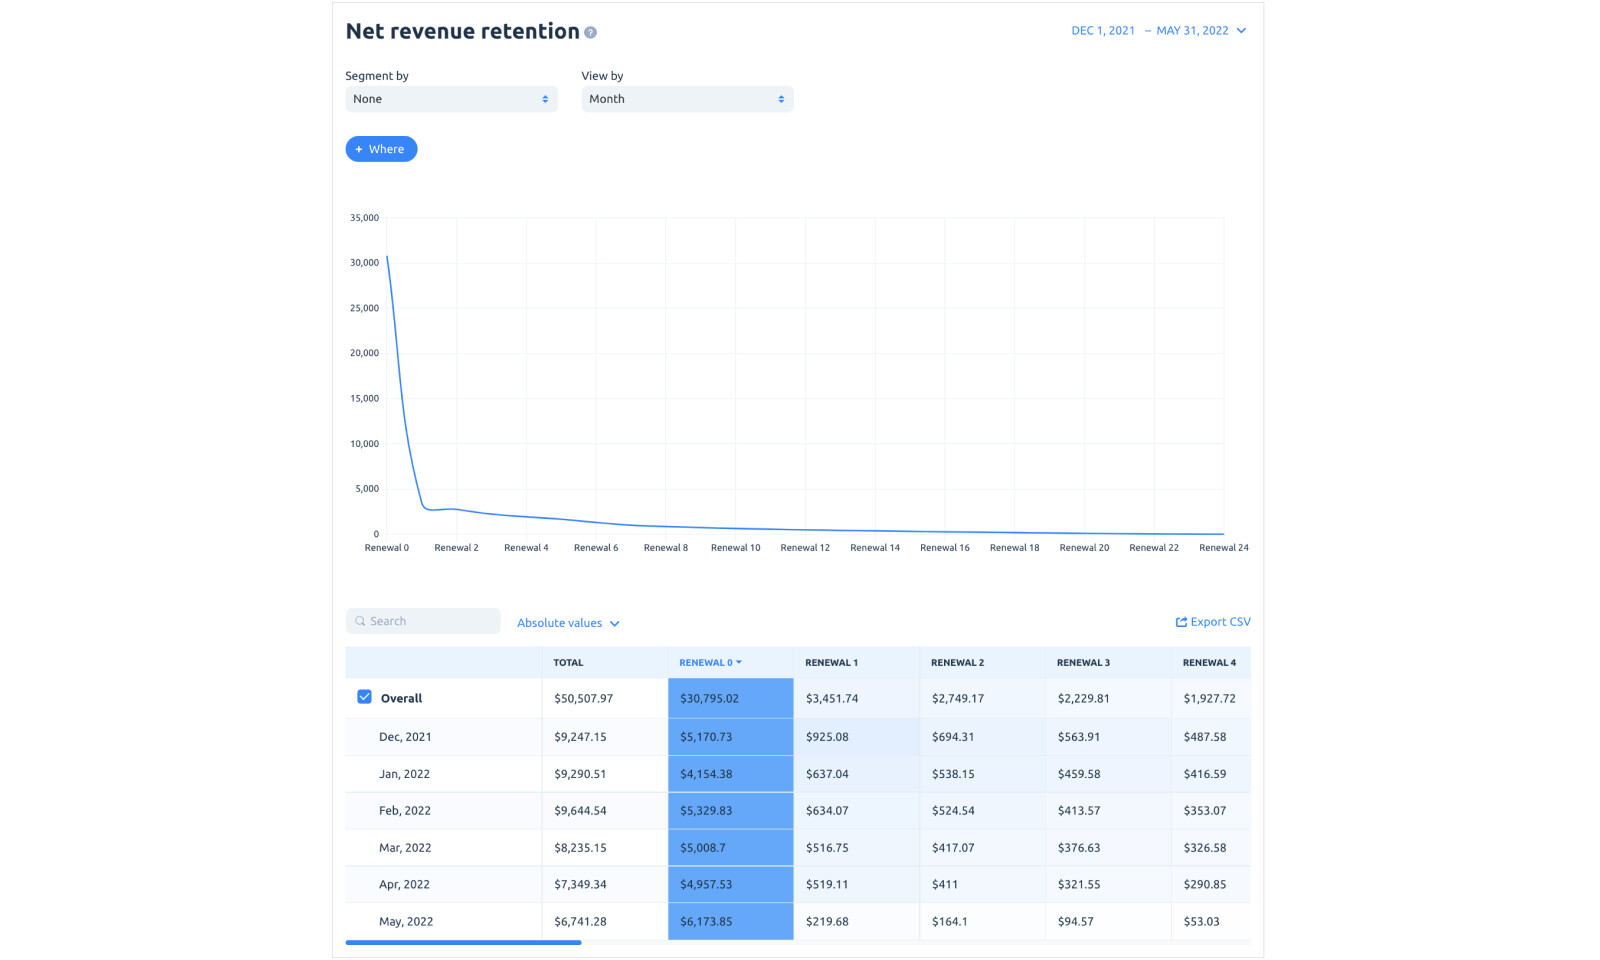Click the $6,173.85 cell for May 2022
1600x960 pixels.
(x=730, y=922)
